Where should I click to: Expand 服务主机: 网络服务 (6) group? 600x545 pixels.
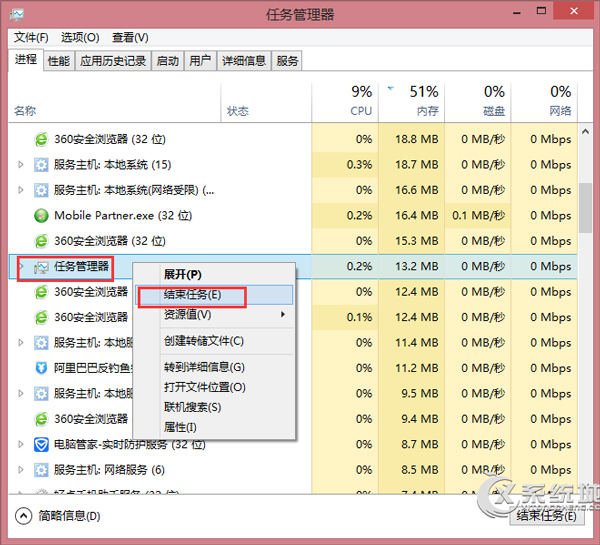(x=21, y=470)
